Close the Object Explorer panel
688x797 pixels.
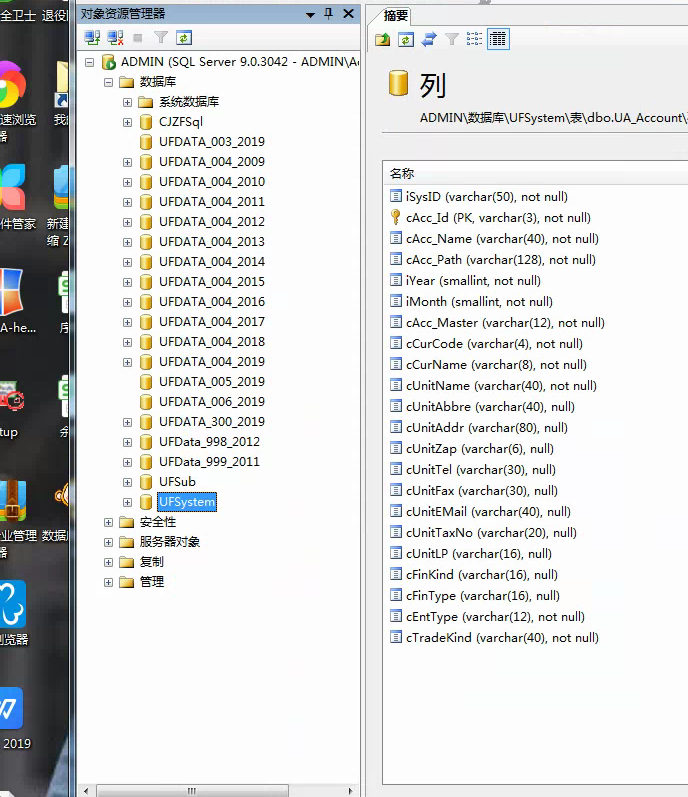pyautogui.click(x=349, y=14)
